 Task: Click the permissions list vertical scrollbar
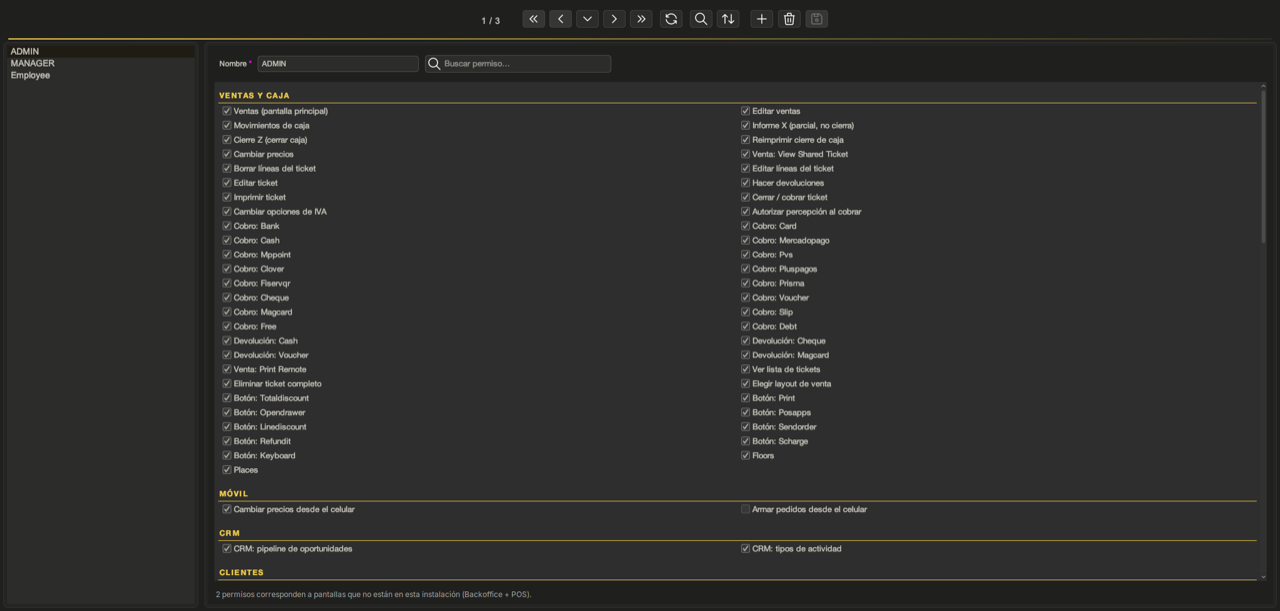pos(1263,166)
